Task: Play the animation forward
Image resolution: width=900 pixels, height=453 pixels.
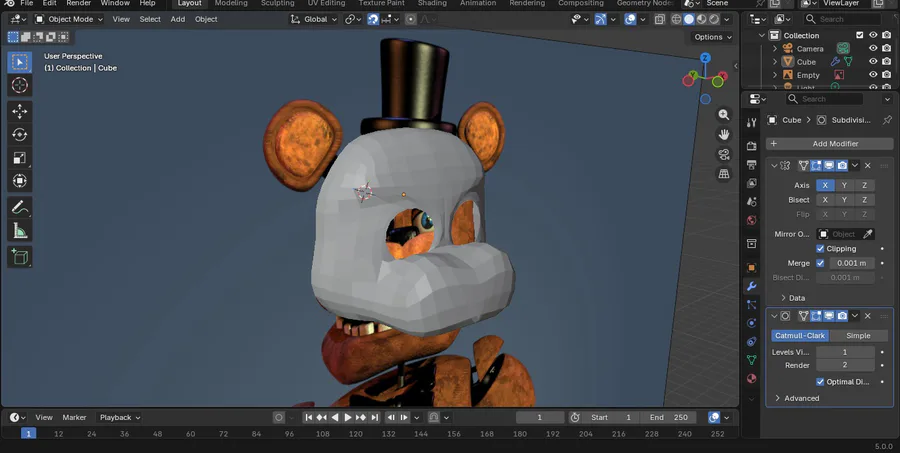Action: (x=348, y=417)
